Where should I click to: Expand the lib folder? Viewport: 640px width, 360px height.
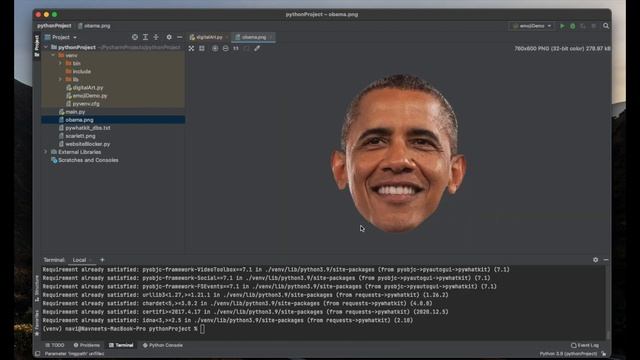pos(60,79)
